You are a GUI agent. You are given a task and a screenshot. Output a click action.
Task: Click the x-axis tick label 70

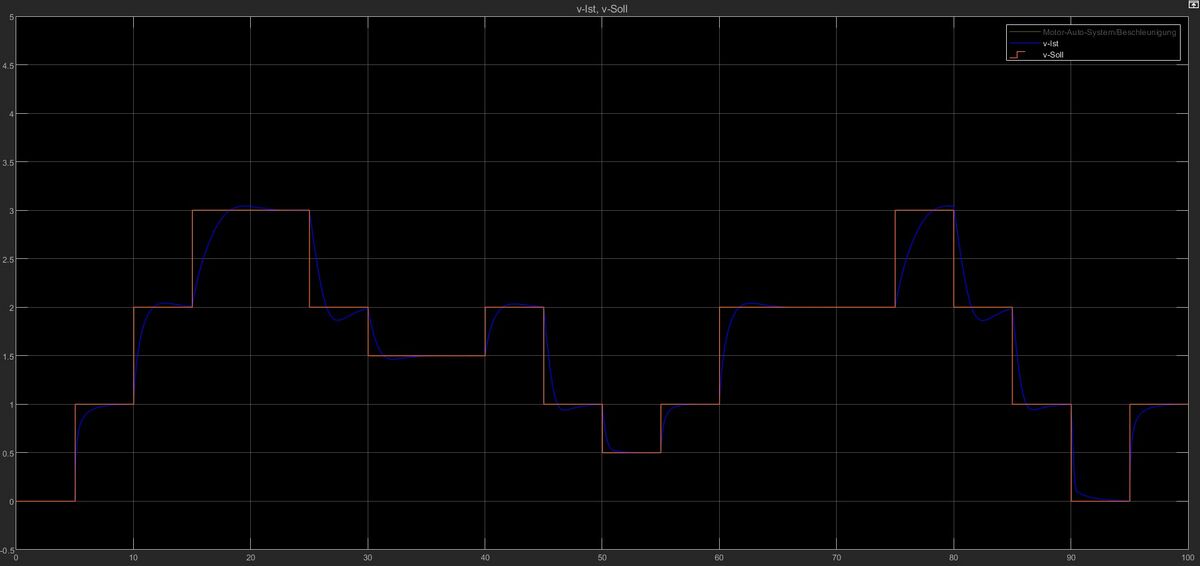(x=836, y=558)
